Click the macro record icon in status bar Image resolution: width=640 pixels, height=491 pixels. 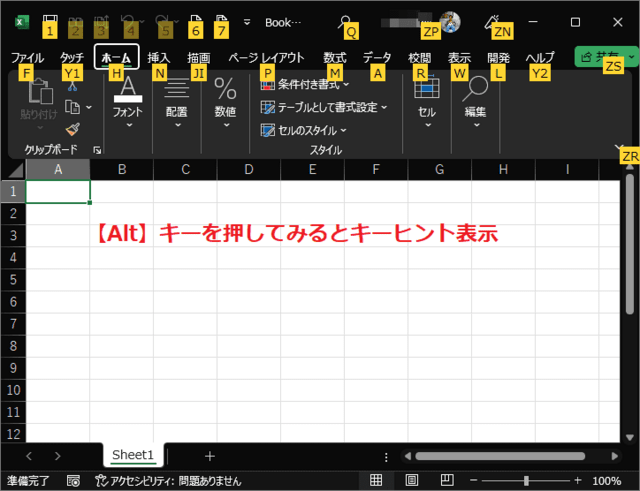[73, 481]
